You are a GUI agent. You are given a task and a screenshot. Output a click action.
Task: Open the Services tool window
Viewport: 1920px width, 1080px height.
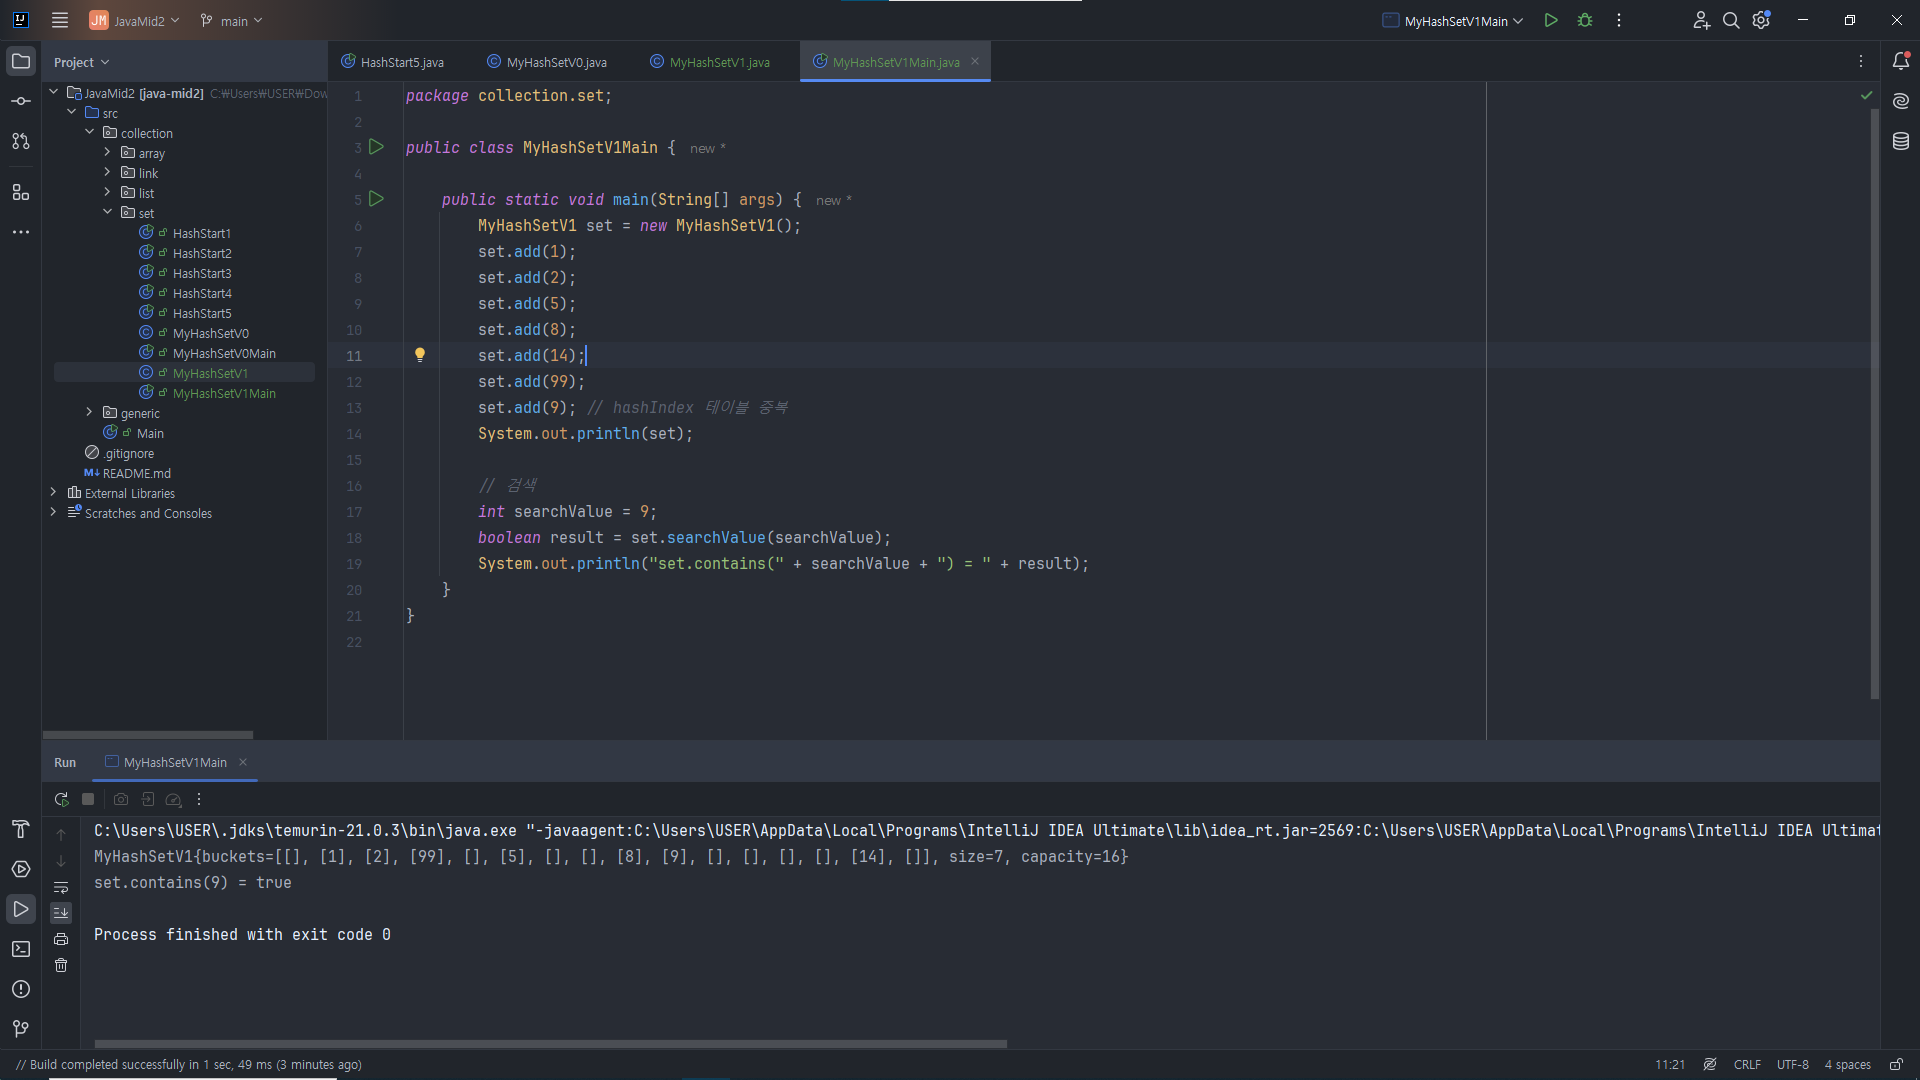(21, 869)
